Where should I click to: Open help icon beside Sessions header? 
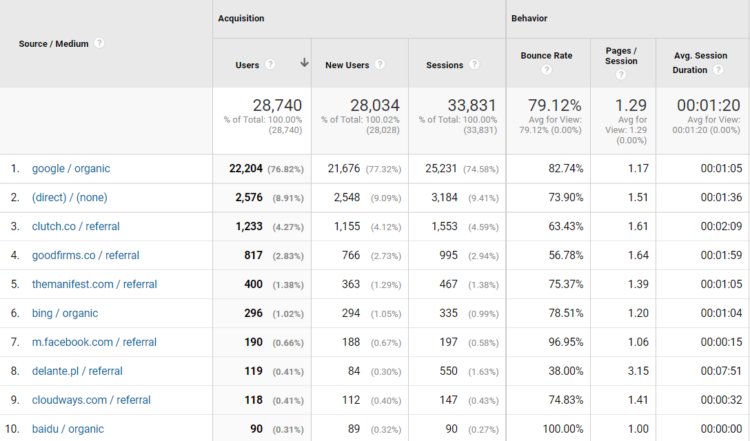point(474,64)
